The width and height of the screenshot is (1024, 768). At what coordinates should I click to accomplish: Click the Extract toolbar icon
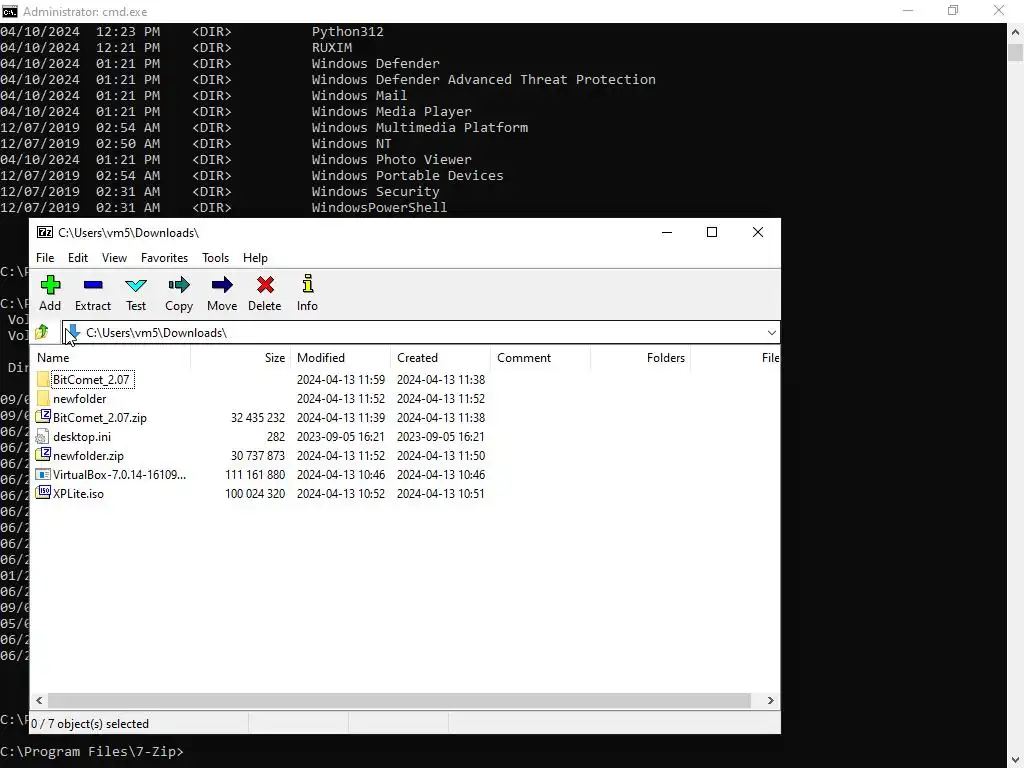coord(93,285)
